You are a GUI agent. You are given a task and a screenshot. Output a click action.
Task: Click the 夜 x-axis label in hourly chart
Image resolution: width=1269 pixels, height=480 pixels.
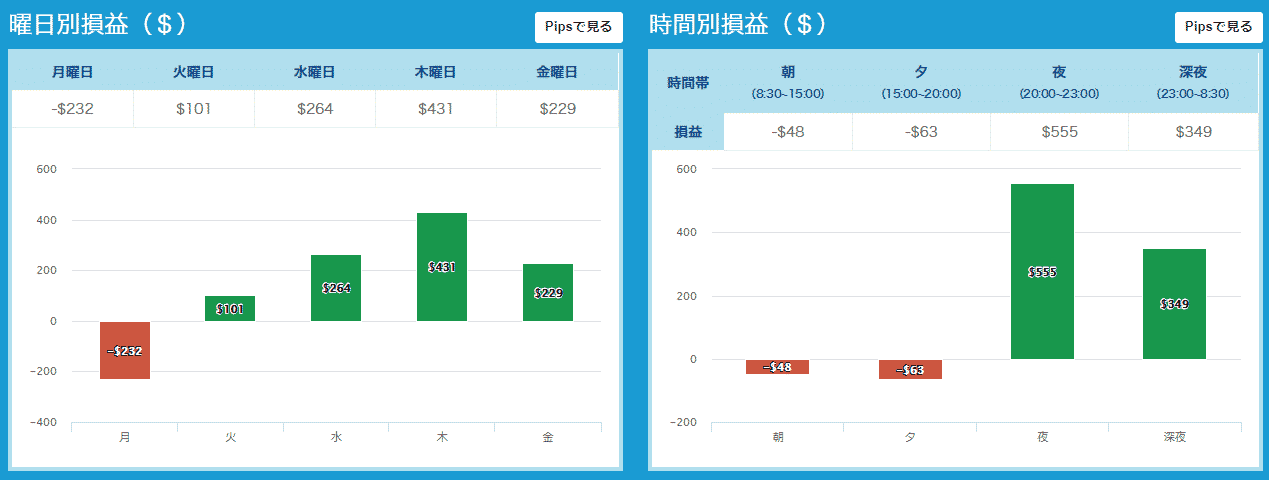pos(1042,437)
